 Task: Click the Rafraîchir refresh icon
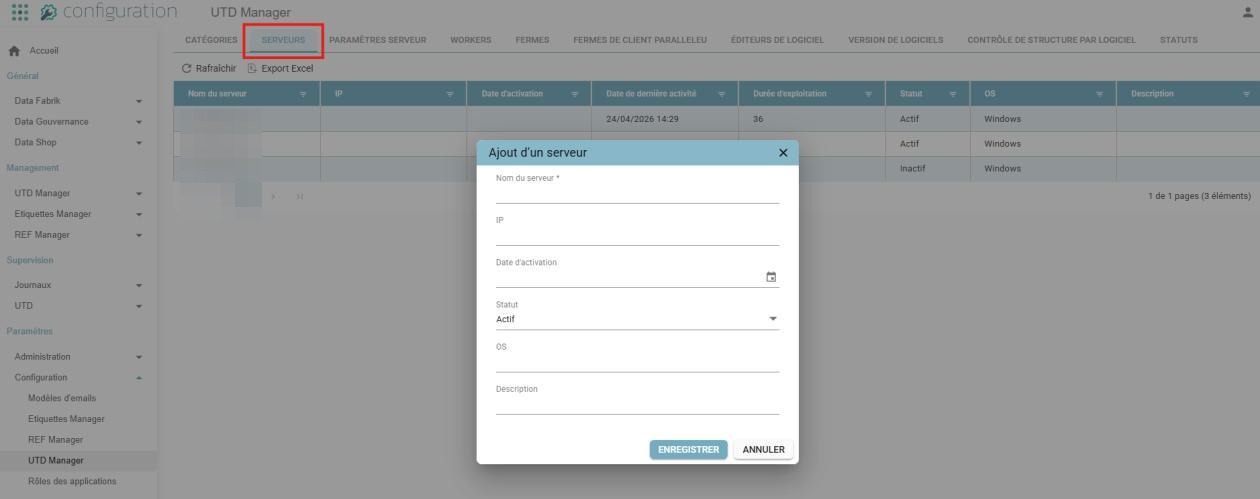point(186,68)
